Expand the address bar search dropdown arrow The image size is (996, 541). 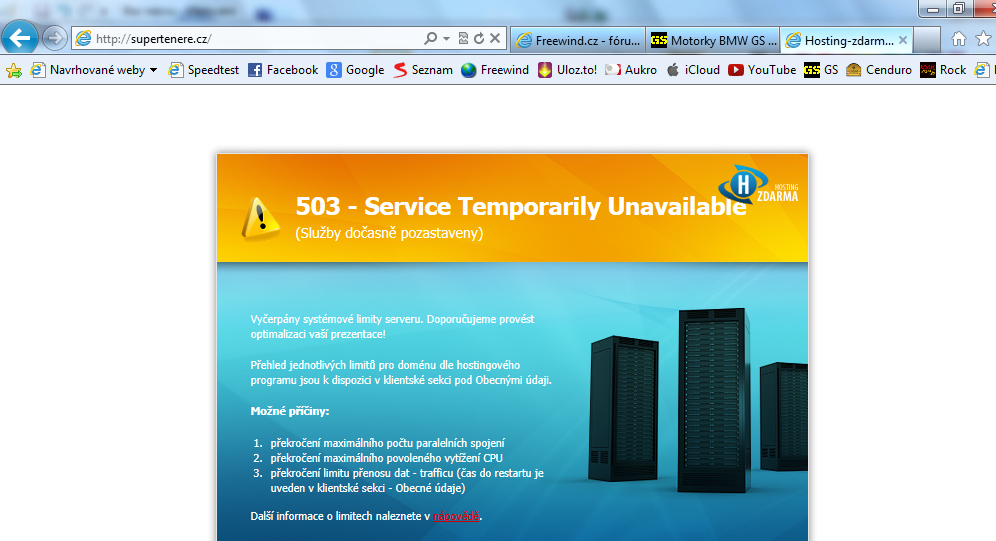[446, 39]
